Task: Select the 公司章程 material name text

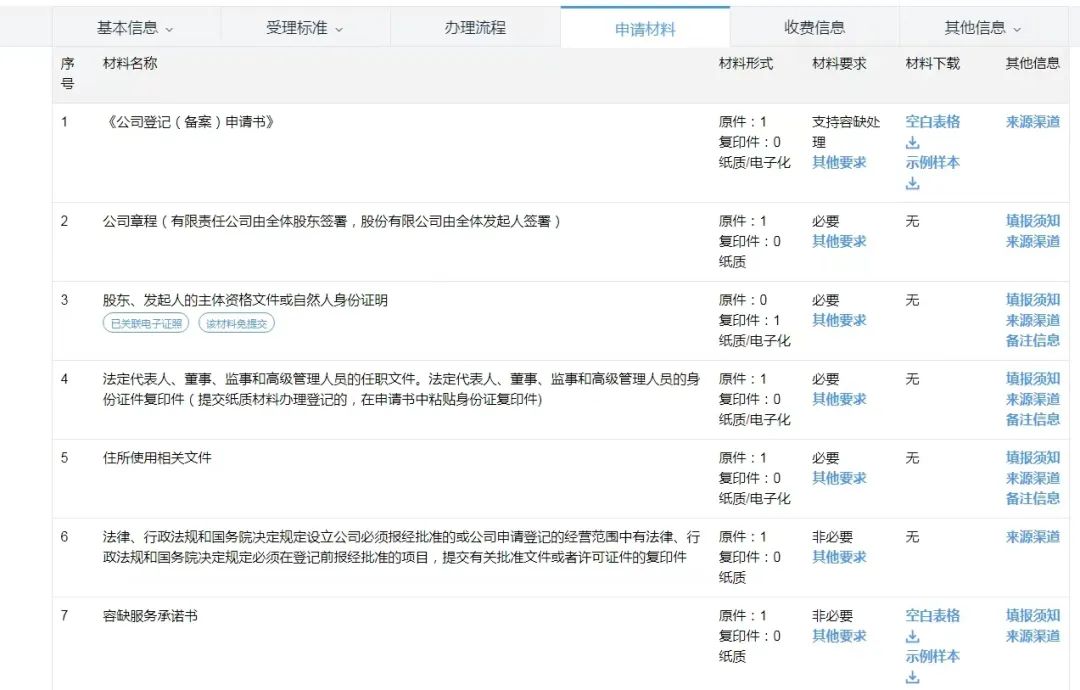Action: pos(332,221)
